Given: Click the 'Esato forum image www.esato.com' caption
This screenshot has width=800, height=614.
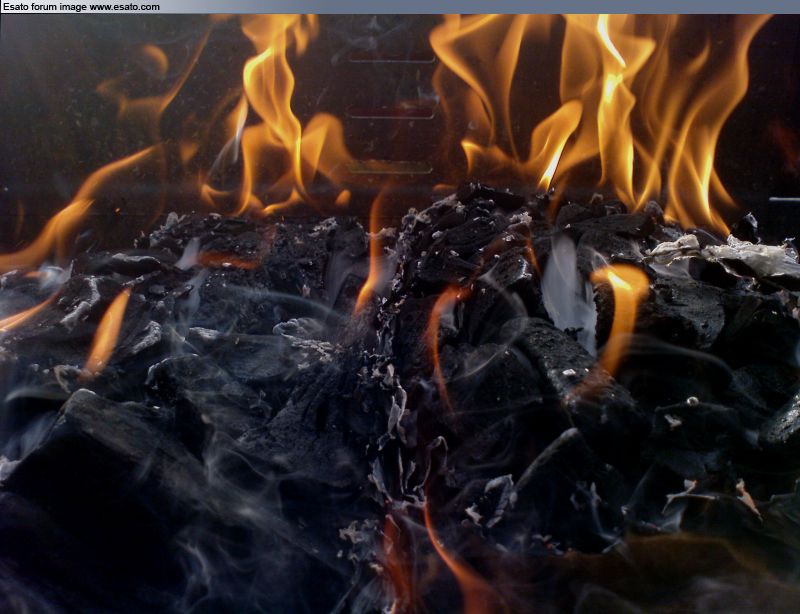Looking at the screenshot, I should pos(81,7).
